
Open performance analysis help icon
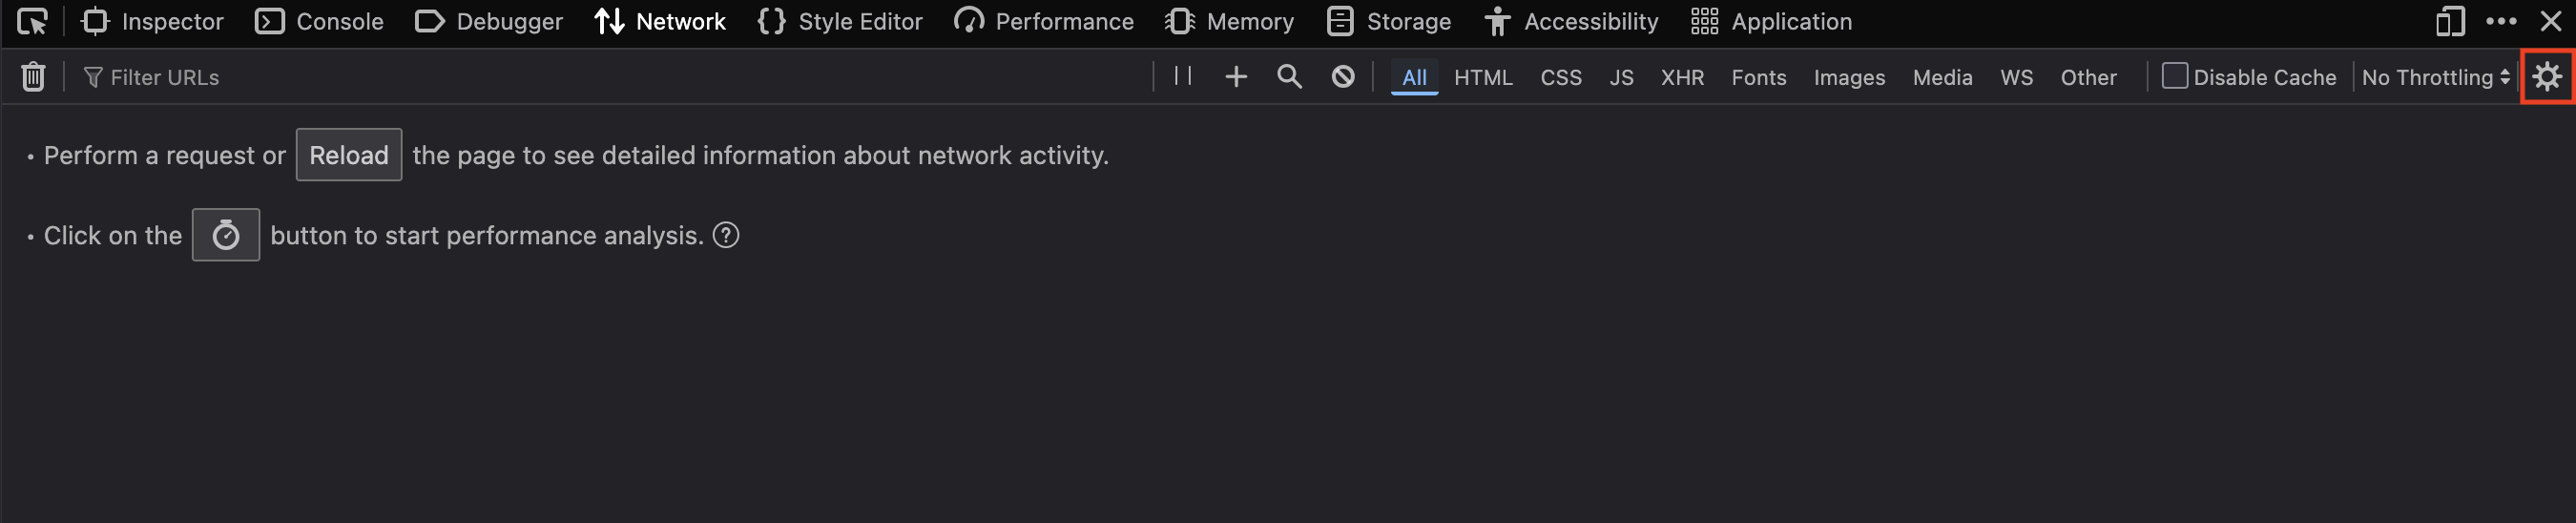click(726, 235)
